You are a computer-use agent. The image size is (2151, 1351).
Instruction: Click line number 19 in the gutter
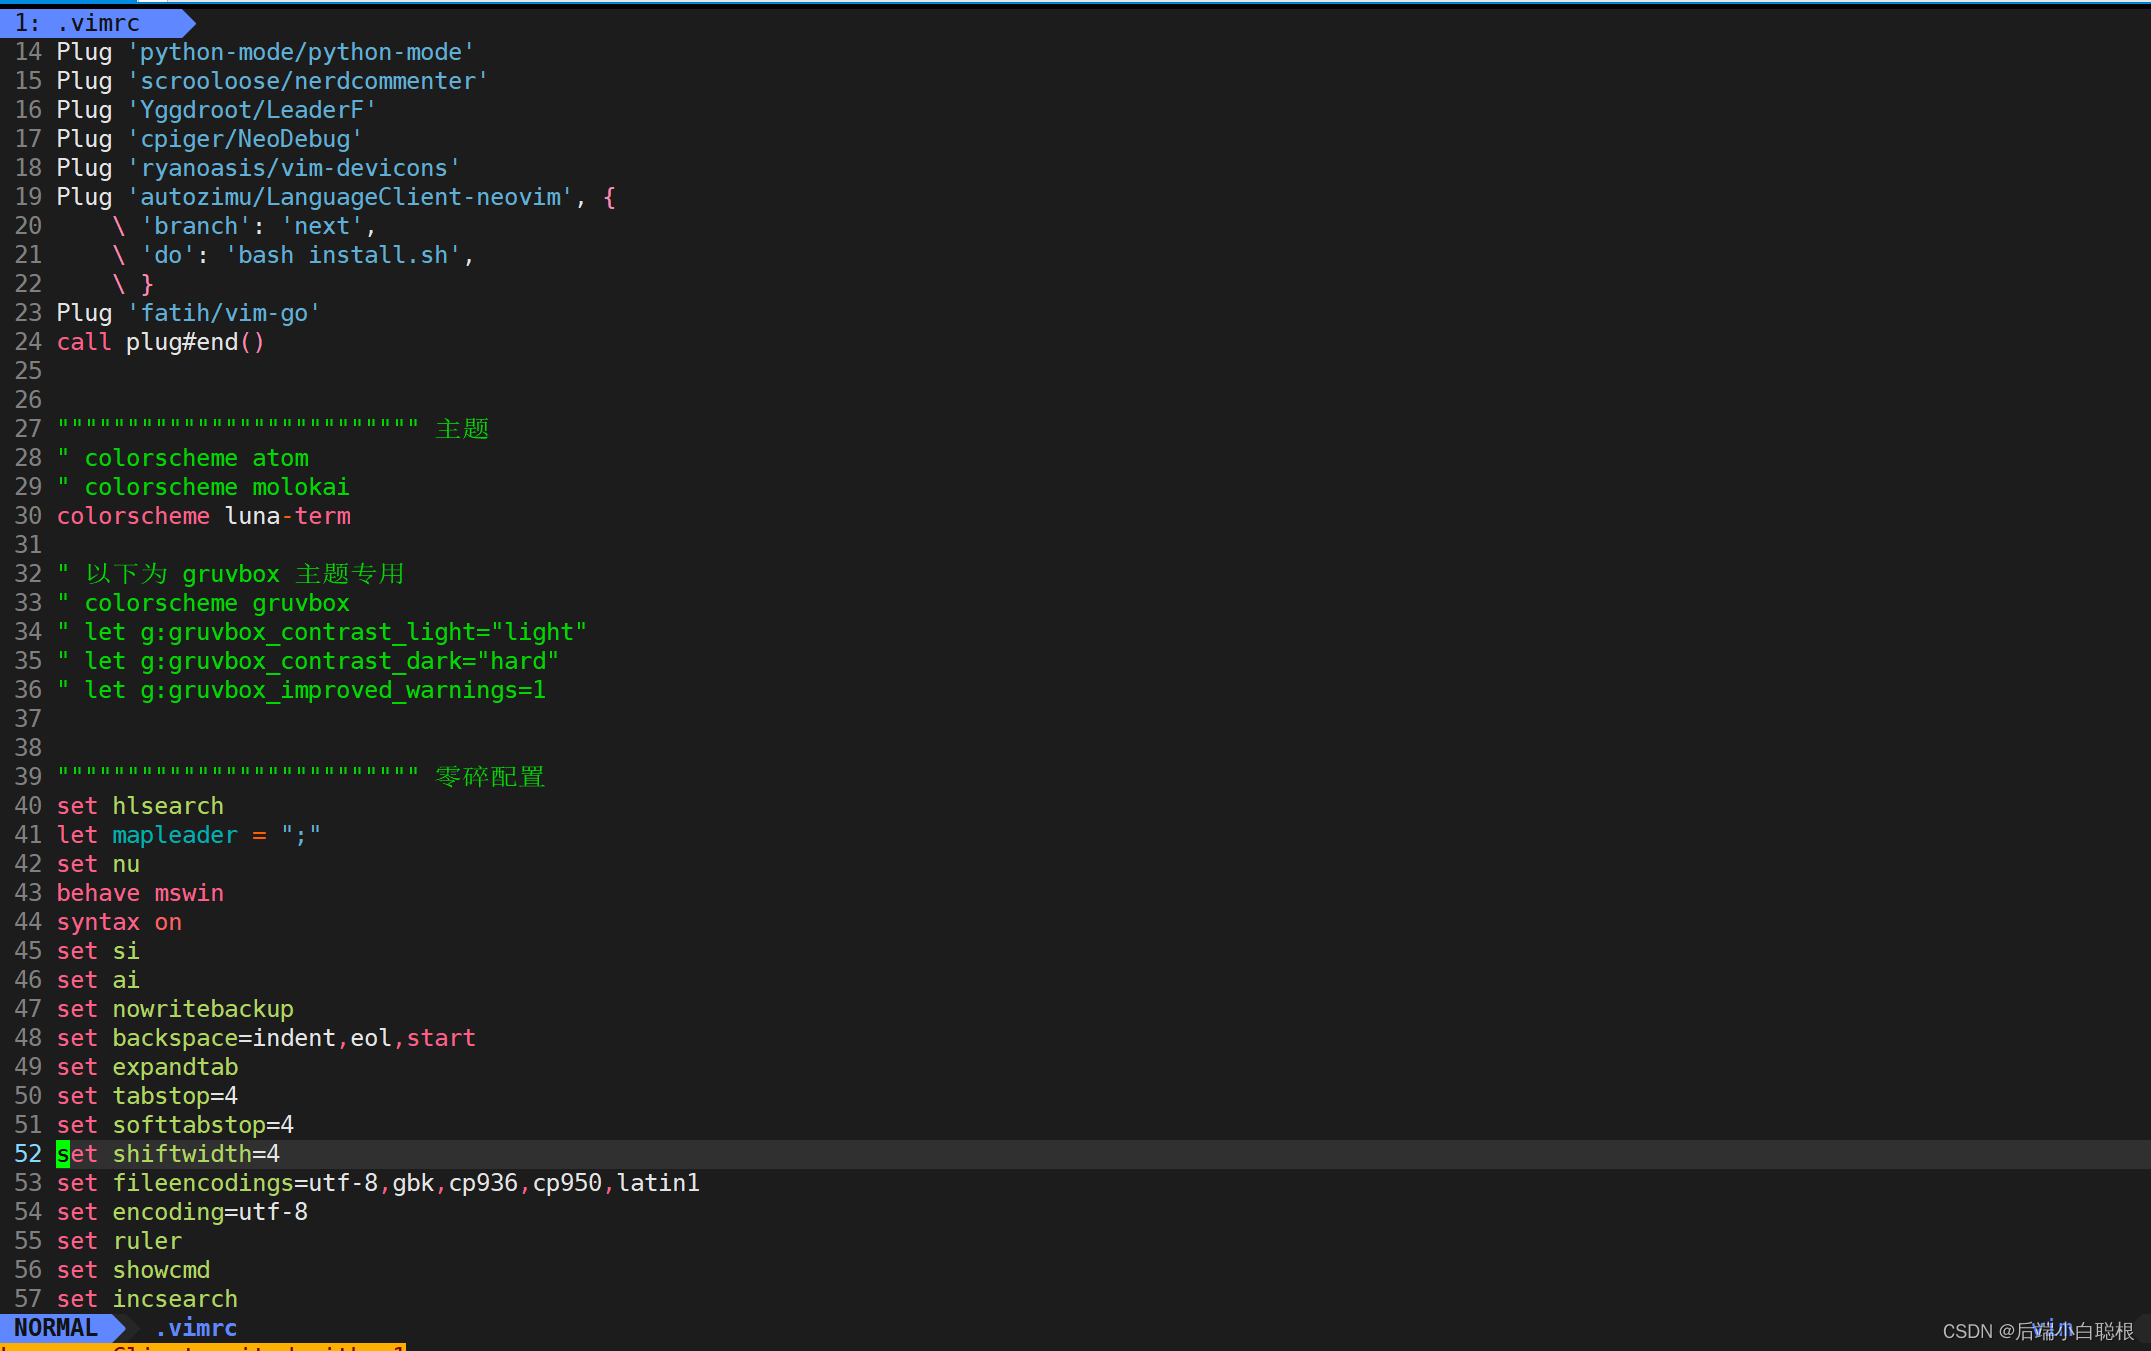tap(28, 197)
